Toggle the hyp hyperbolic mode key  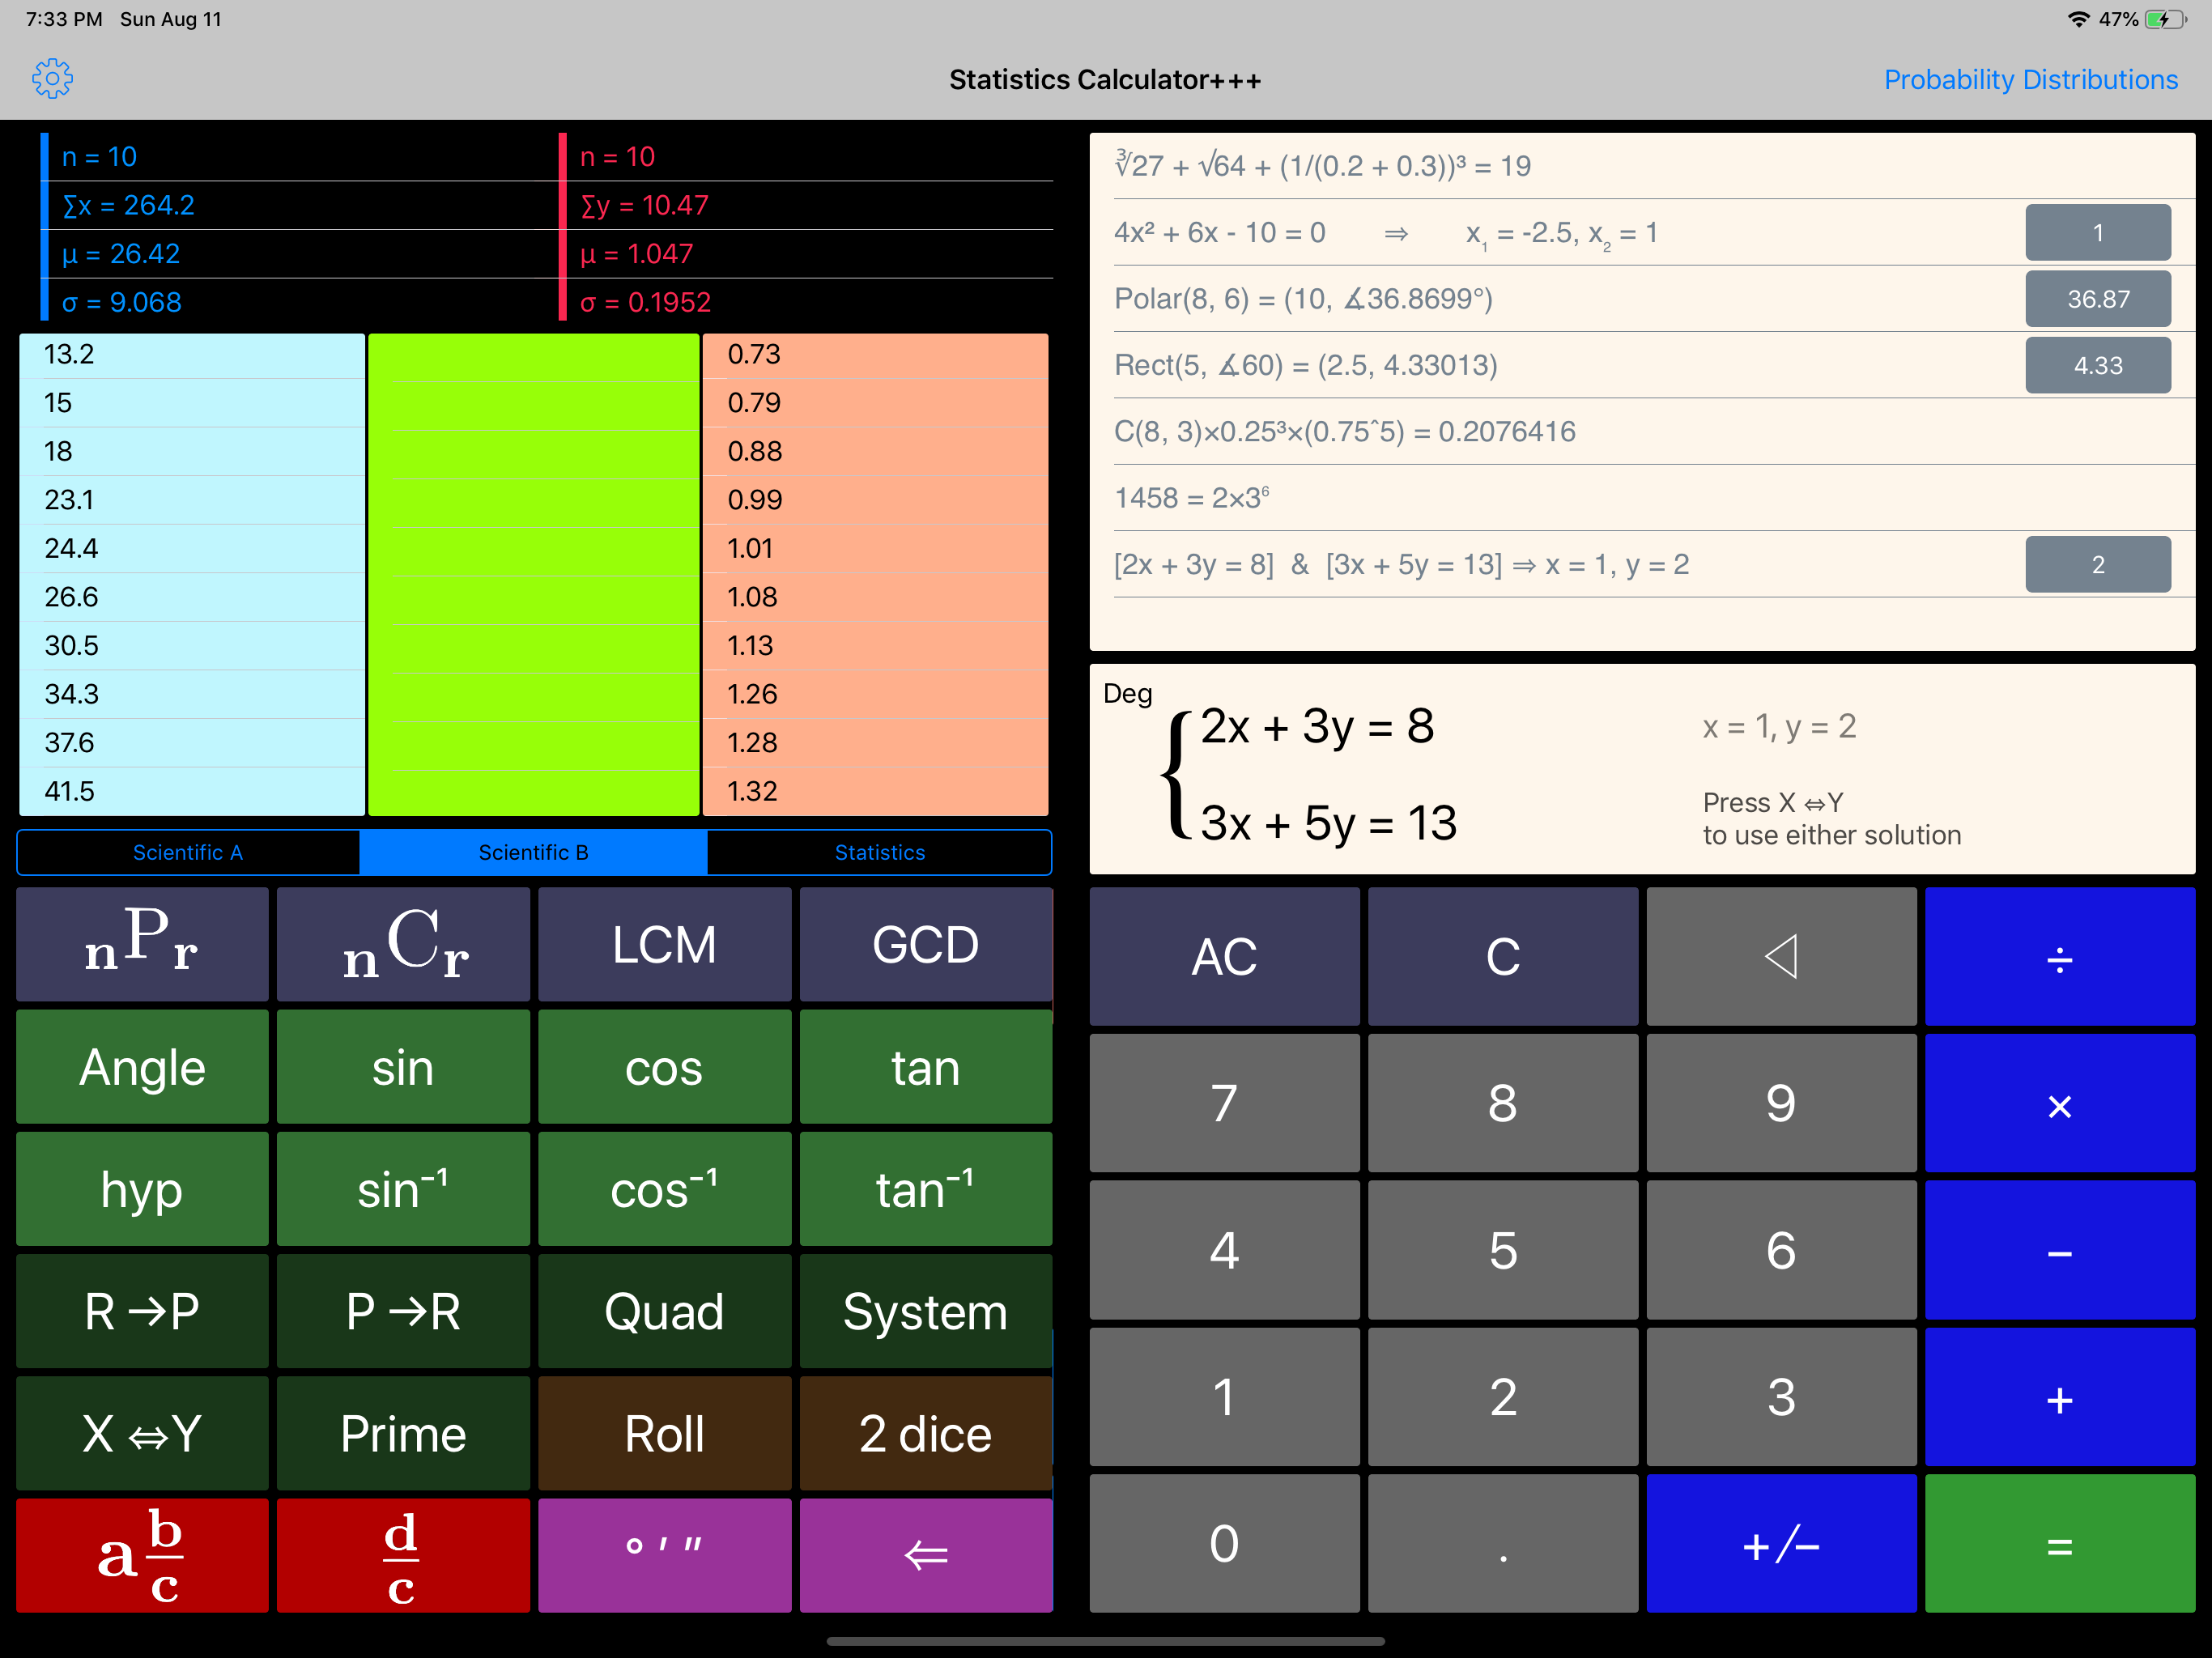(142, 1189)
